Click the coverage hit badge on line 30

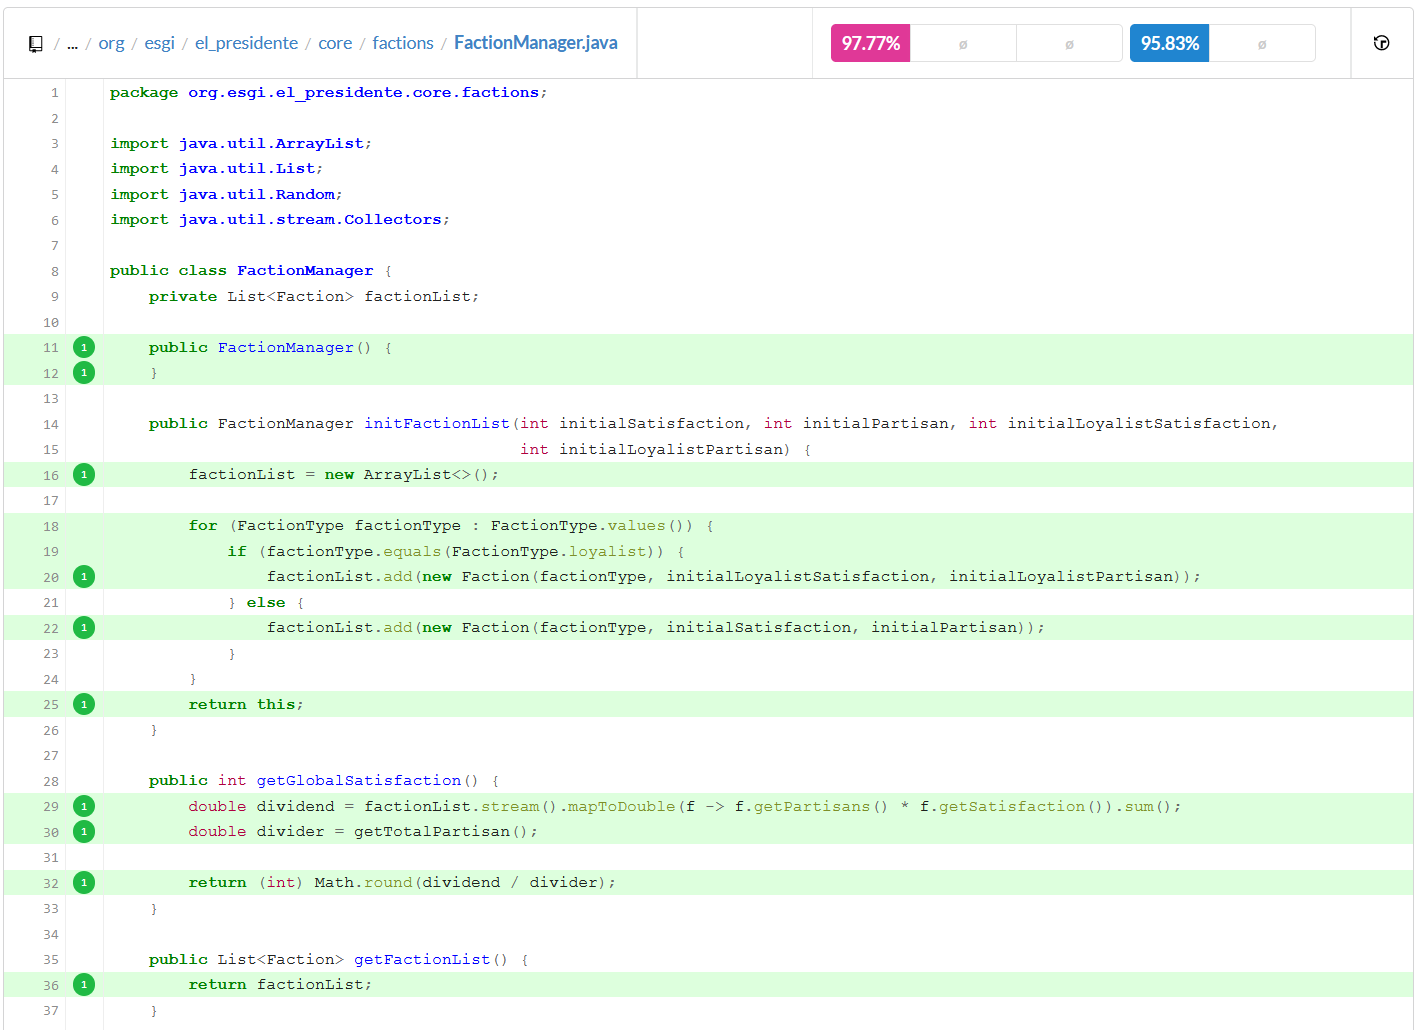84,832
